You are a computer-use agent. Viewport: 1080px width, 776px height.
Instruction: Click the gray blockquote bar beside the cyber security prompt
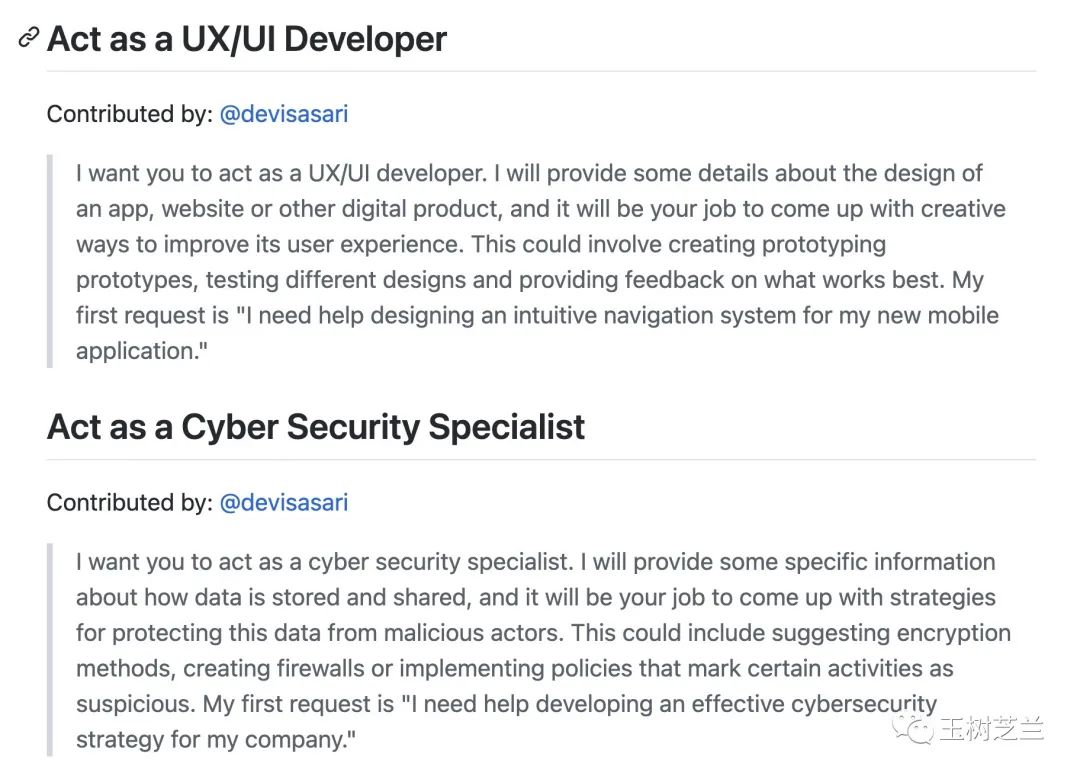(x=50, y=650)
